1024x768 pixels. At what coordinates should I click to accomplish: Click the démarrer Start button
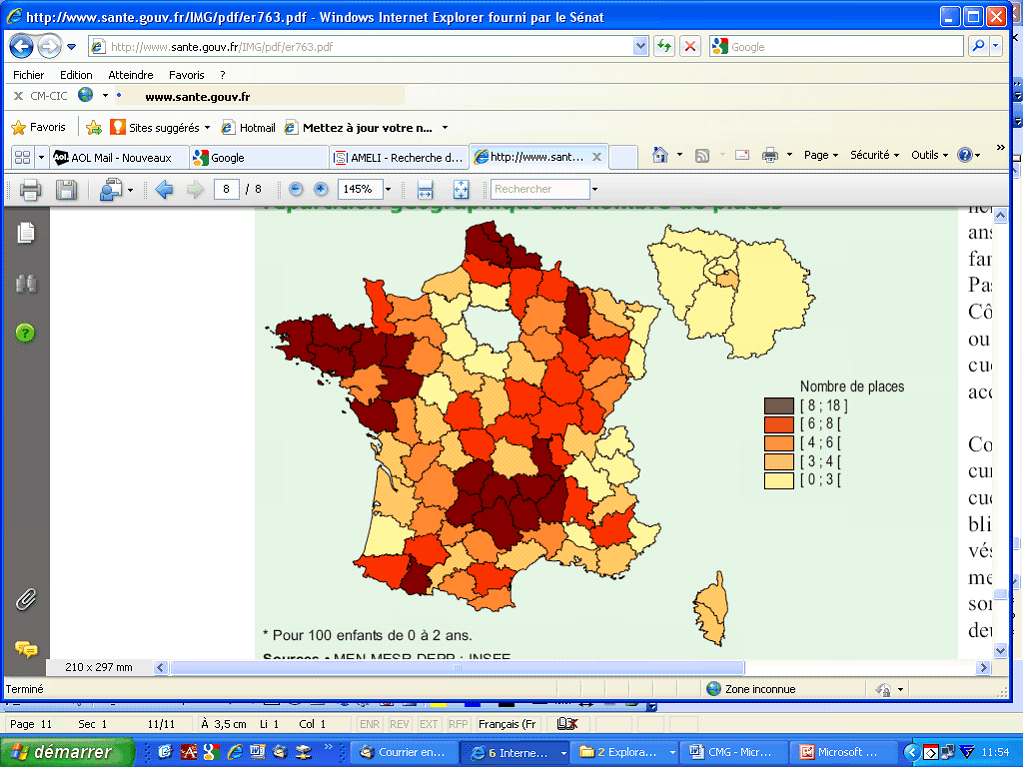[67, 752]
